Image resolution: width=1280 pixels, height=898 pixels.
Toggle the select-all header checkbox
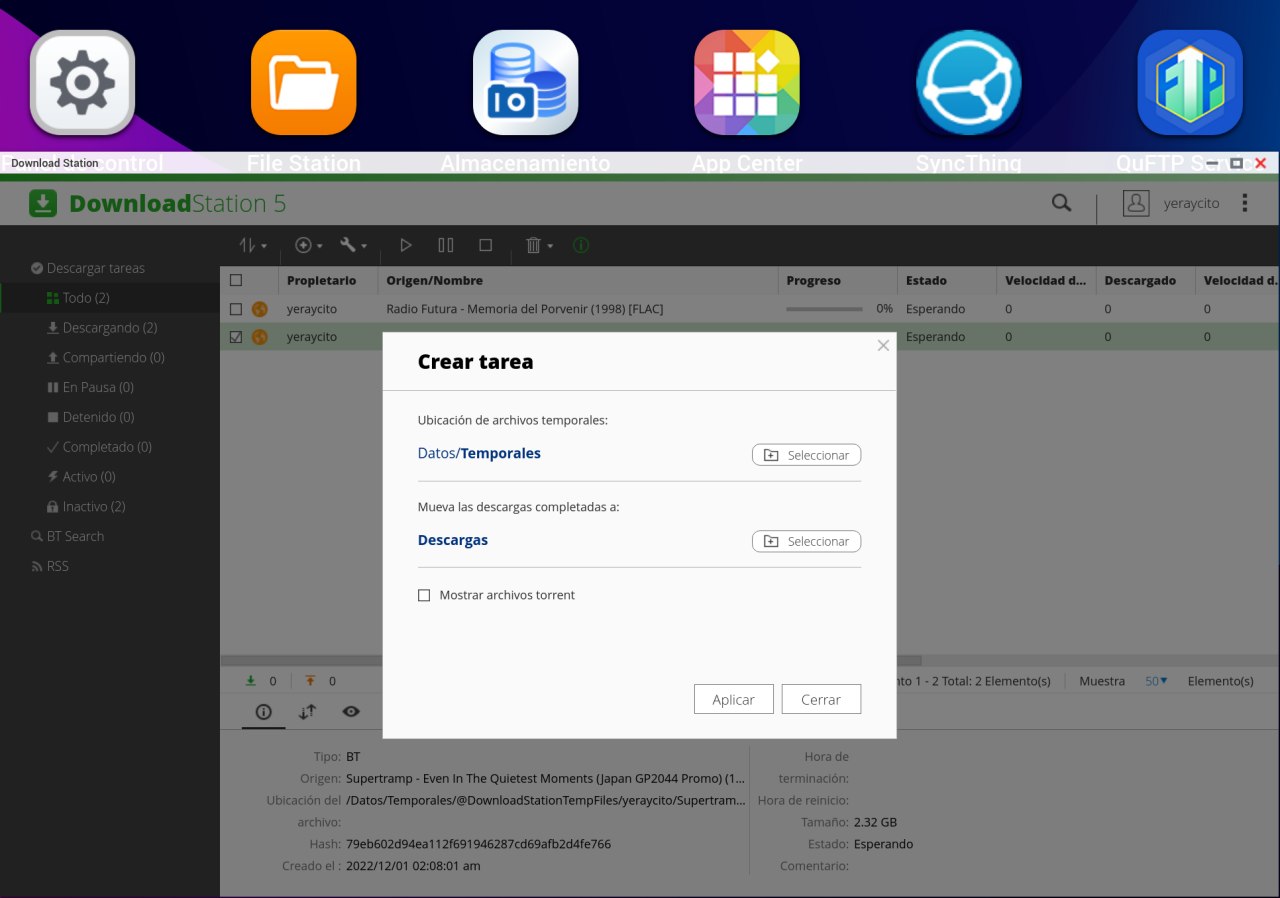236,281
